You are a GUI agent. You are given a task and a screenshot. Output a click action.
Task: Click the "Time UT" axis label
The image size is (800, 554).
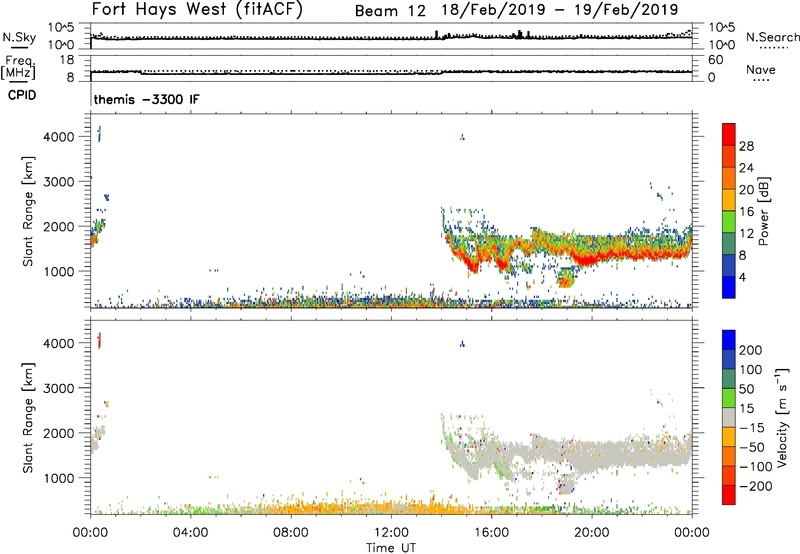pos(391,548)
